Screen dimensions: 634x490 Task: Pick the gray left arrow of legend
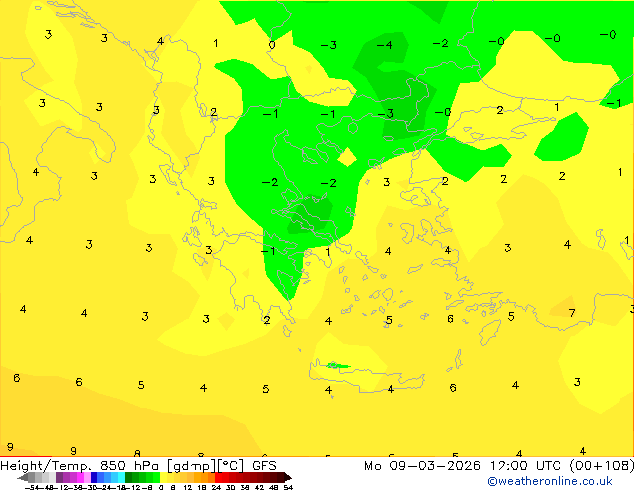click(x=23, y=478)
